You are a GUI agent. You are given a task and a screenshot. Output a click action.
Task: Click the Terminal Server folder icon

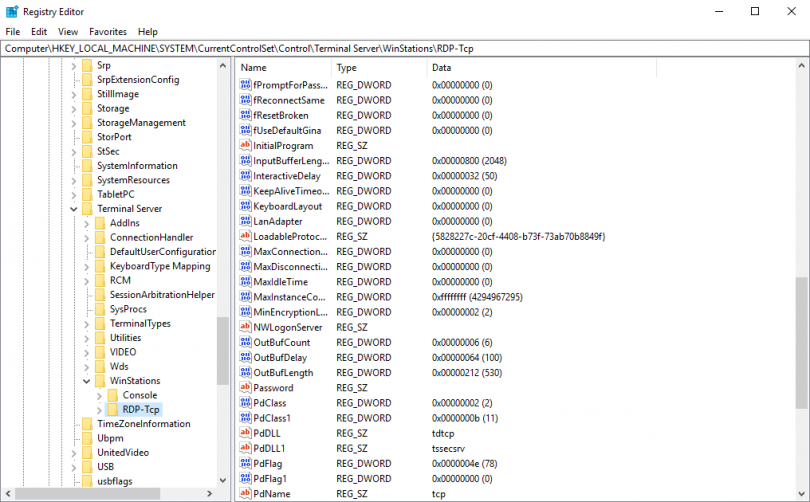pyautogui.click(x=87, y=209)
